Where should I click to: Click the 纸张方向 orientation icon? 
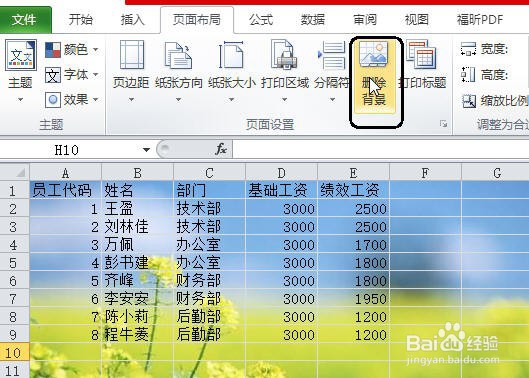pos(178,55)
